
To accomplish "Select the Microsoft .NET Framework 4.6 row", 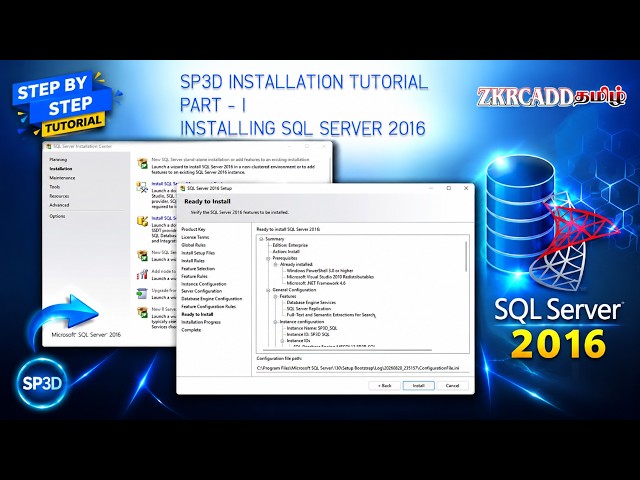I will [x=316, y=283].
